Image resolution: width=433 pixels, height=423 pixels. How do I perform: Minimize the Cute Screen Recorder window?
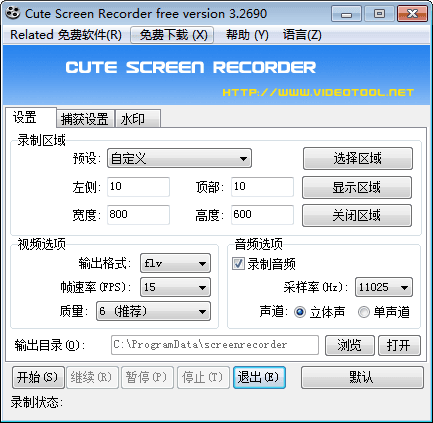point(346,14)
